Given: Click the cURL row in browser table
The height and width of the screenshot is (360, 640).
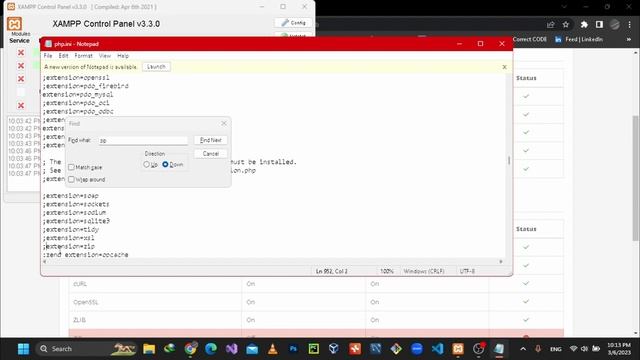Looking at the screenshot, I should (316, 284).
